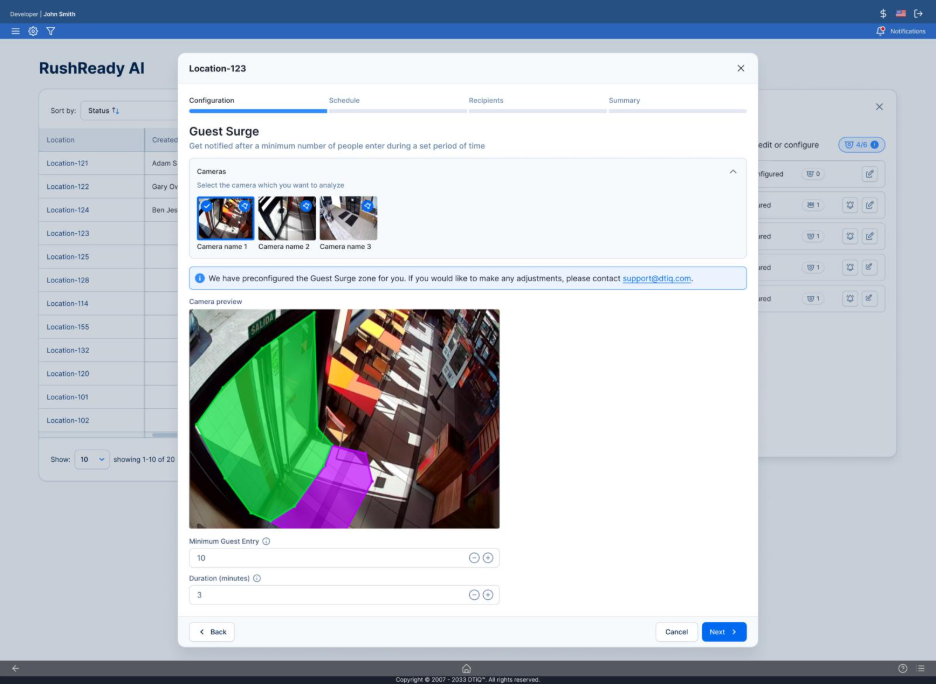Select the Camera name 3 thumbnail
936x684 pixels.
click(348, 218)
